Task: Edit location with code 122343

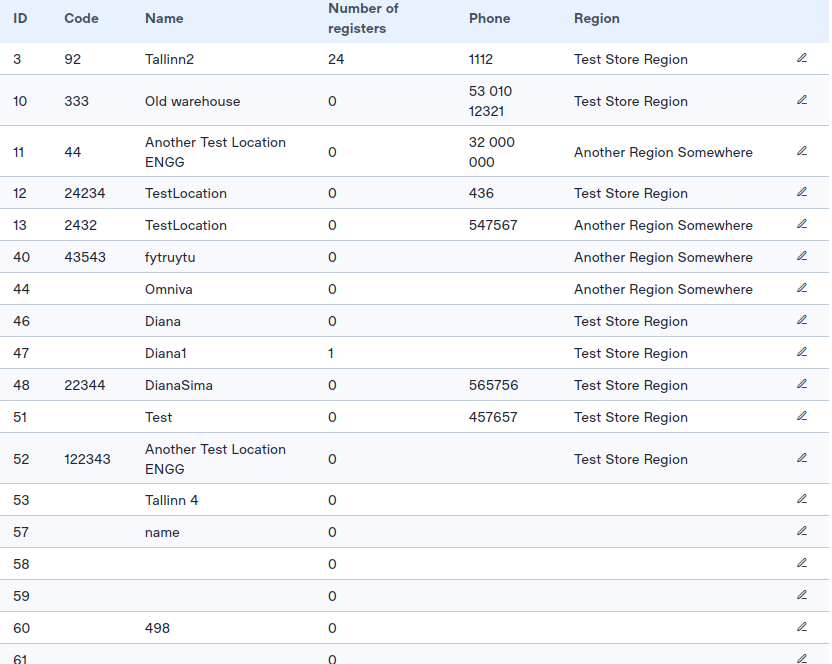Action: pyautogui.click(x=801, y=458)
